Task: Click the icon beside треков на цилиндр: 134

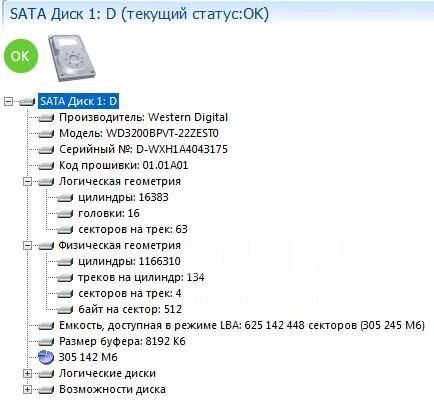Action: [65, 277]
